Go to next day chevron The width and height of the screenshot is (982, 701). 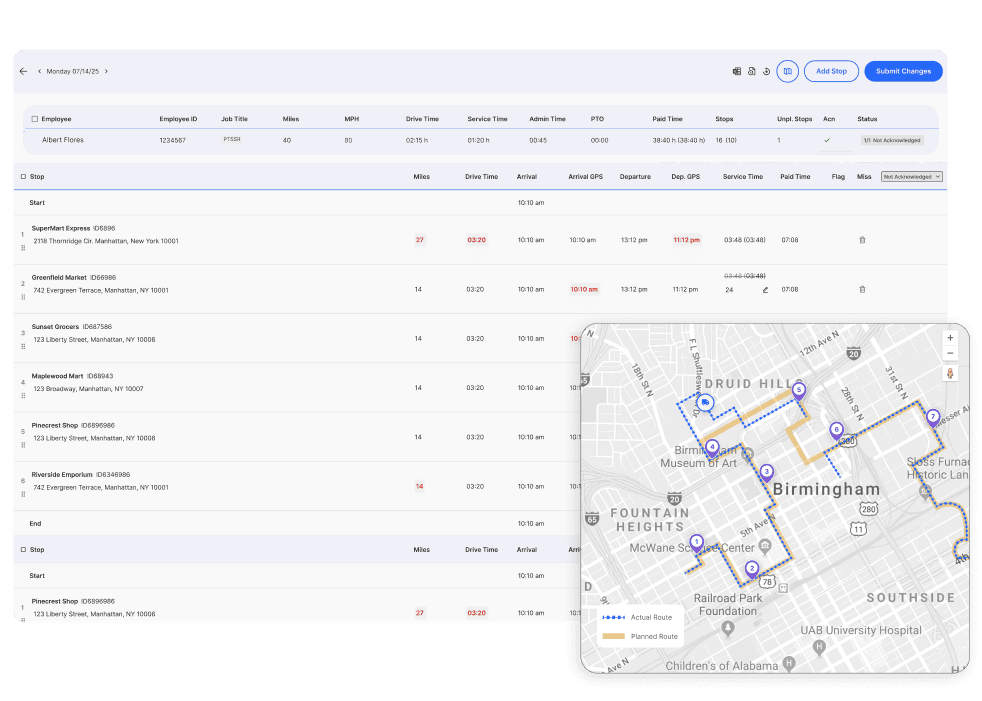pos(106,71)
